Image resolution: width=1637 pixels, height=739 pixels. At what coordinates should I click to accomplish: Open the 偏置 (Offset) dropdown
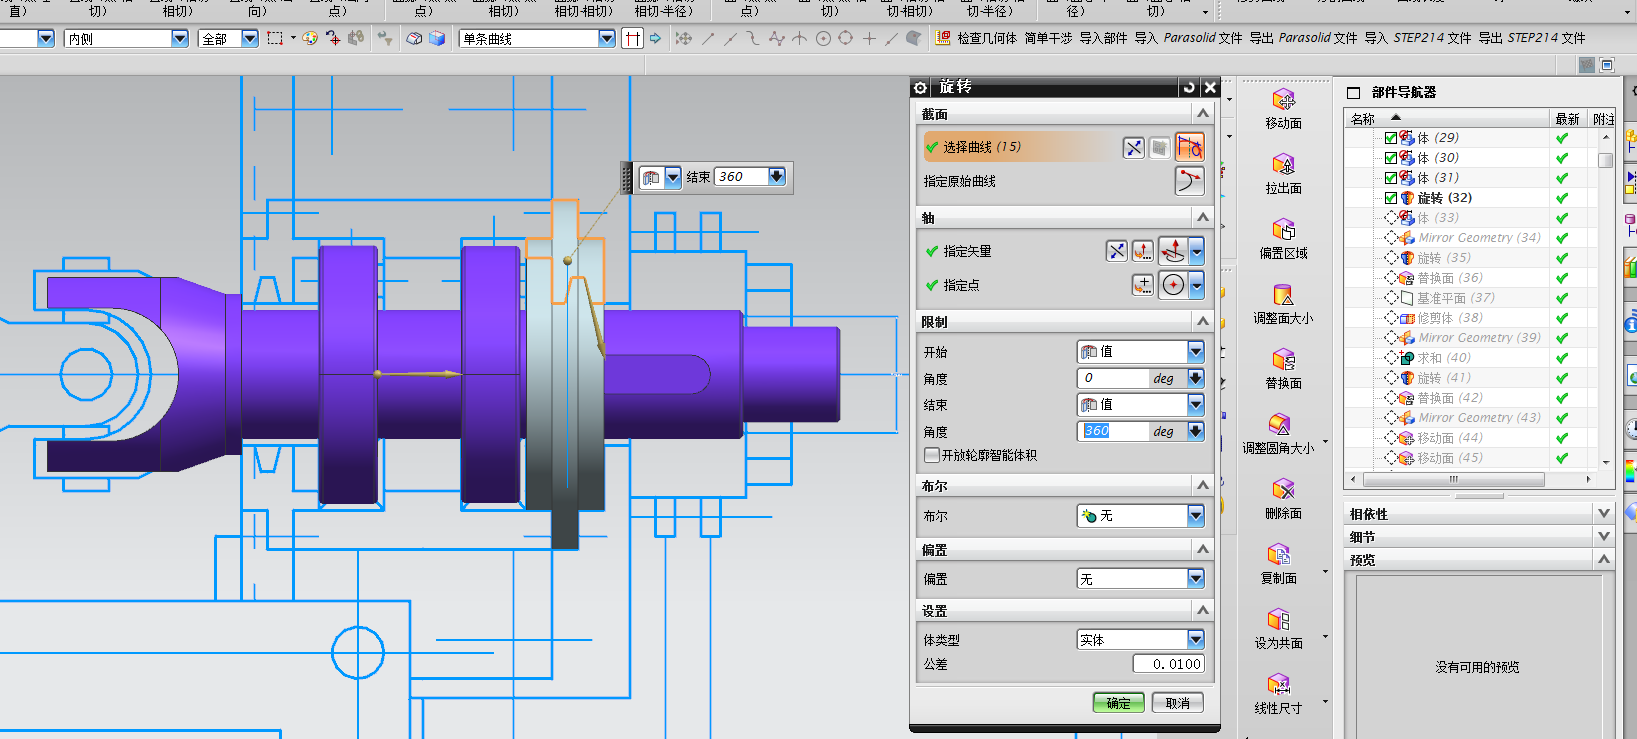tap(1195, 578)
